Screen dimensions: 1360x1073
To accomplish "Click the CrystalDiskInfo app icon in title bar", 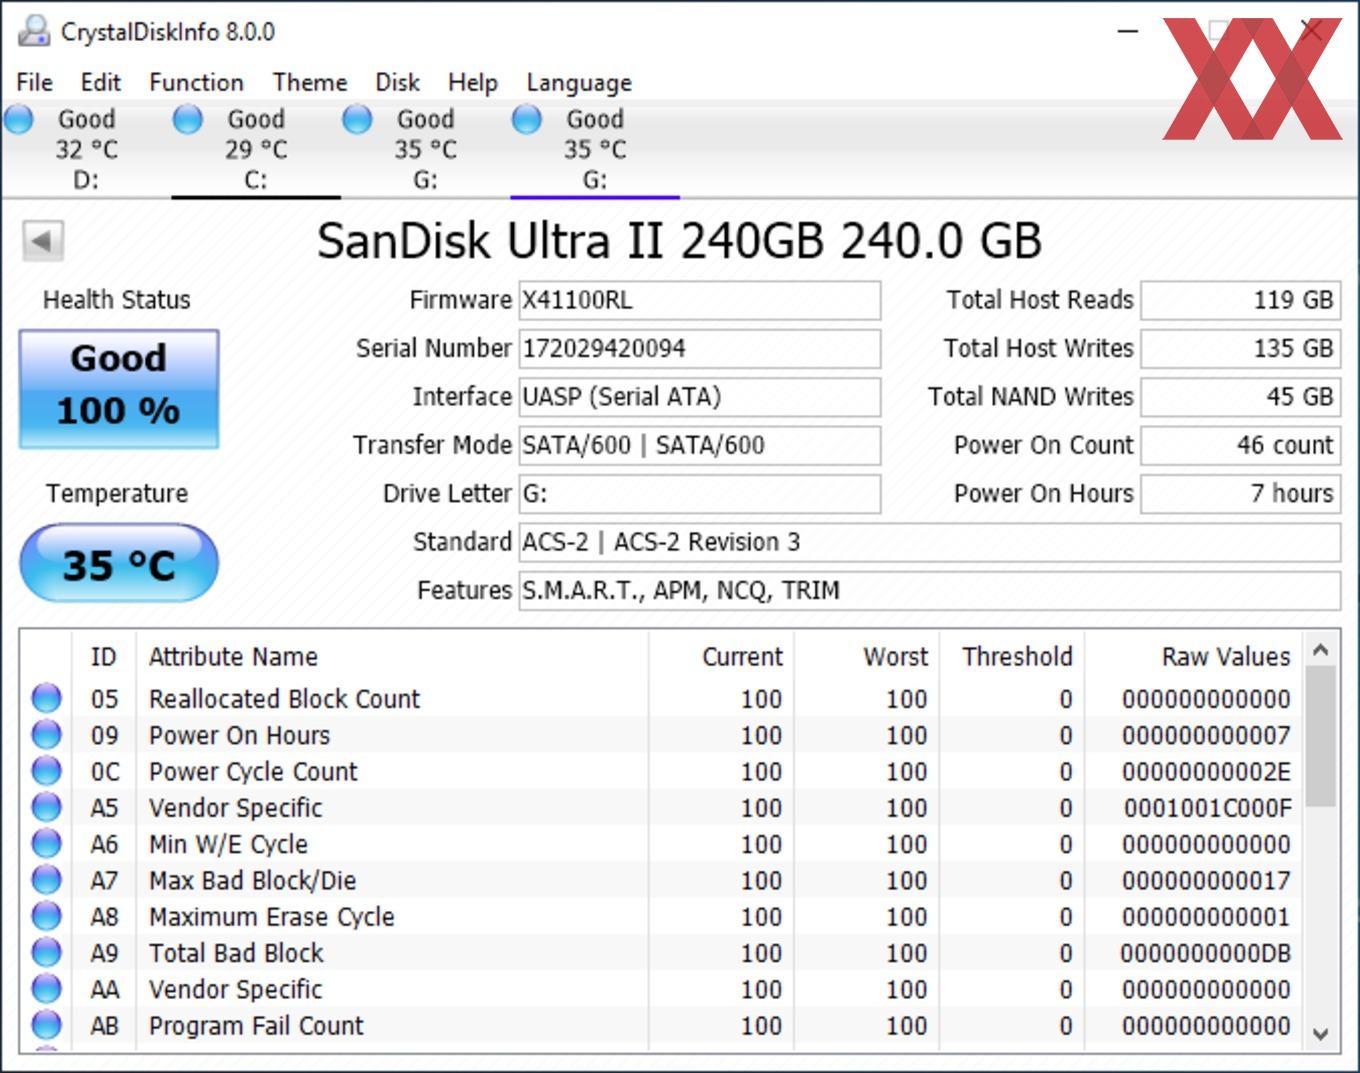I will (x=33, y=31).
